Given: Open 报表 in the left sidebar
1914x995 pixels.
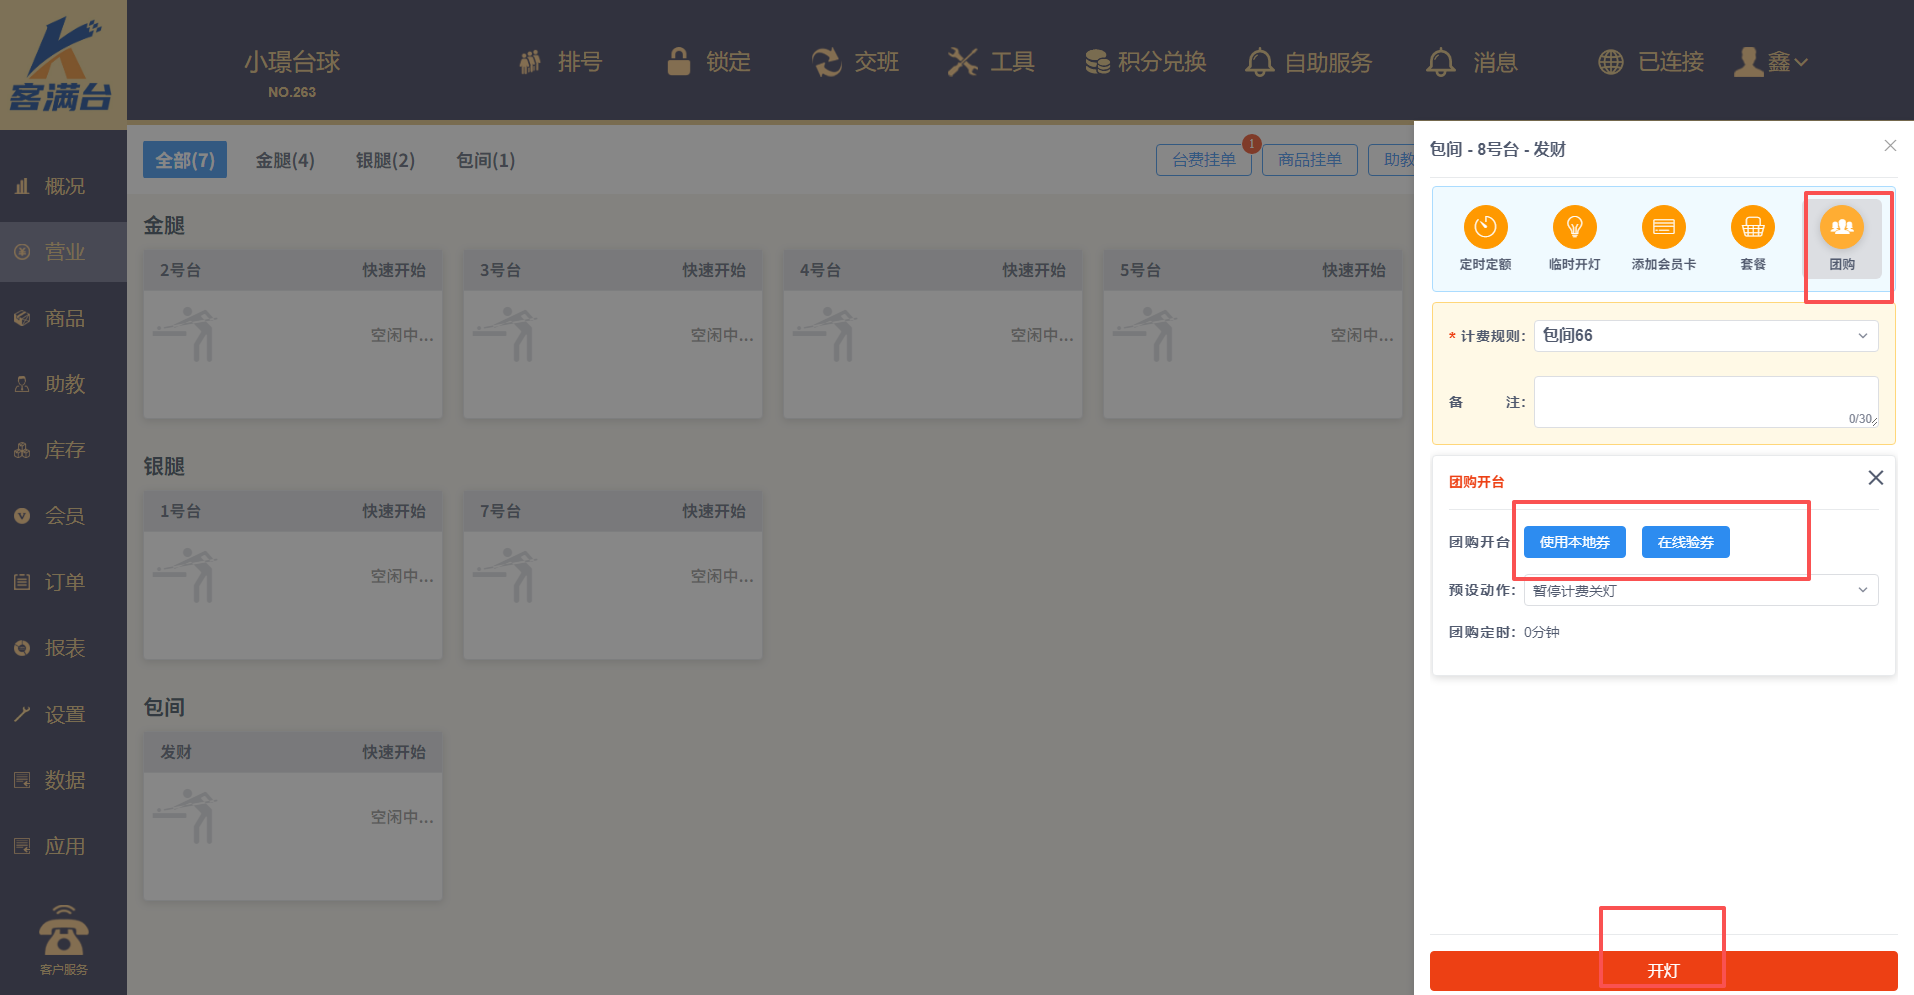Looking at the screenshot, I should (x=64, y=648).
